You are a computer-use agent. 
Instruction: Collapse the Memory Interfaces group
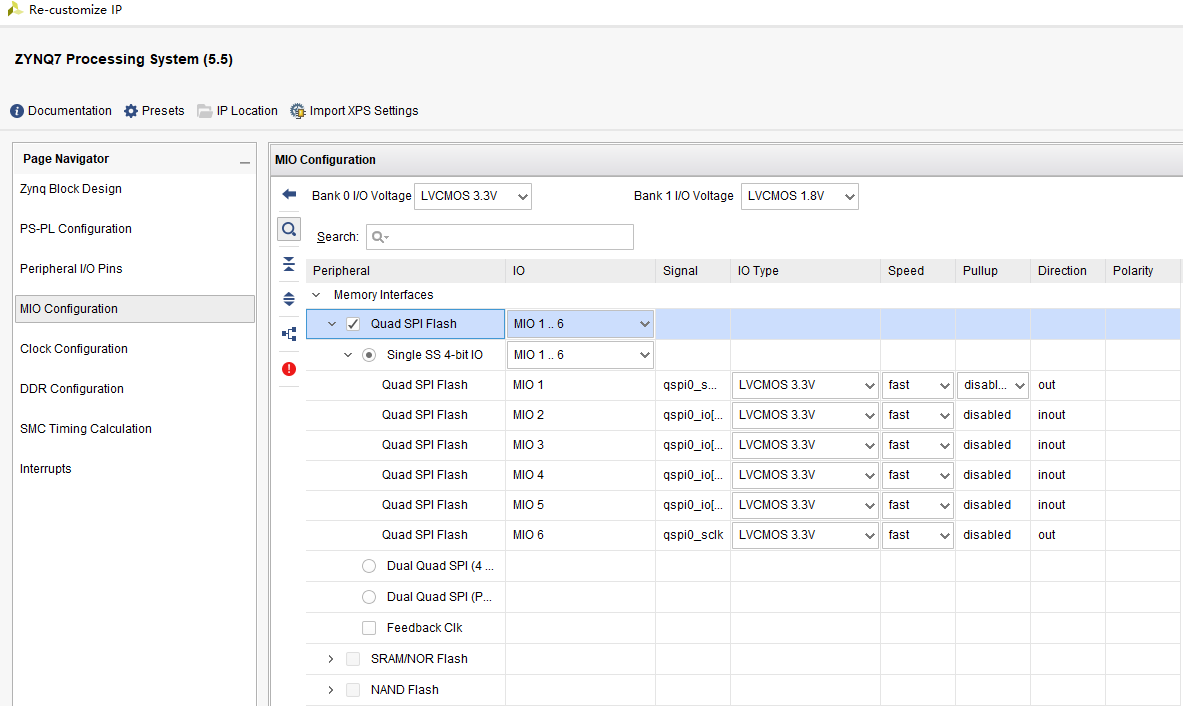pyautogui.click(x=316, y=295)
